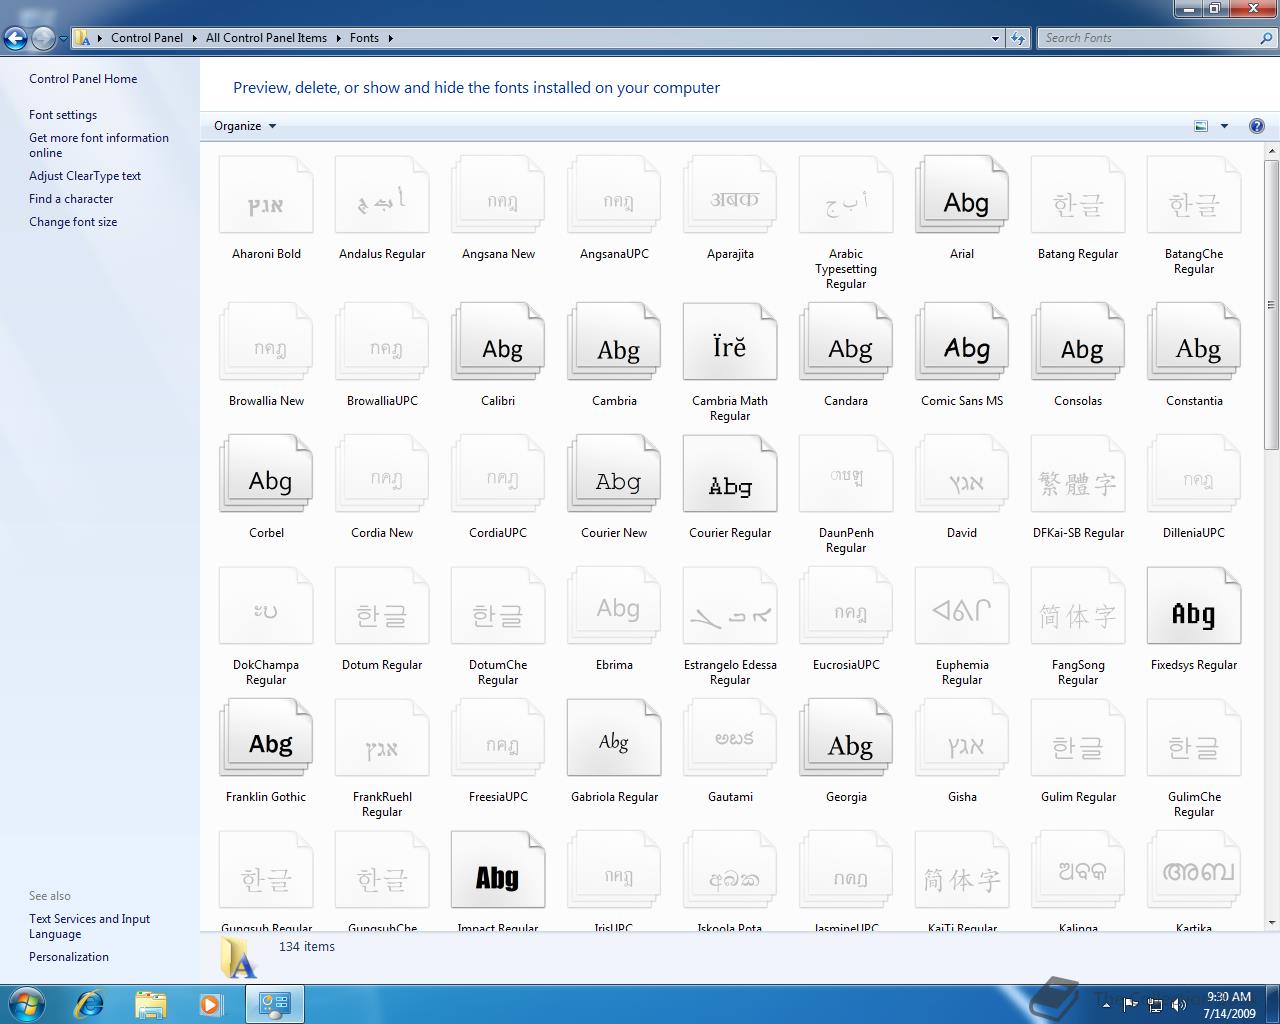Select the Georgia font icon
Viewport: 1280px width, 1024px height.
coord(846,739)
